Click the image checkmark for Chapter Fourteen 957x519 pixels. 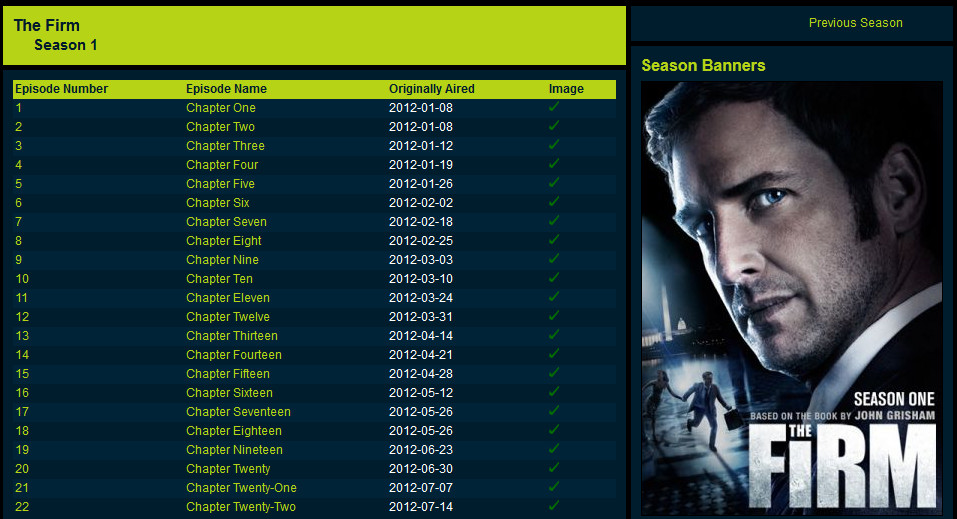click(x=554, y=354)
